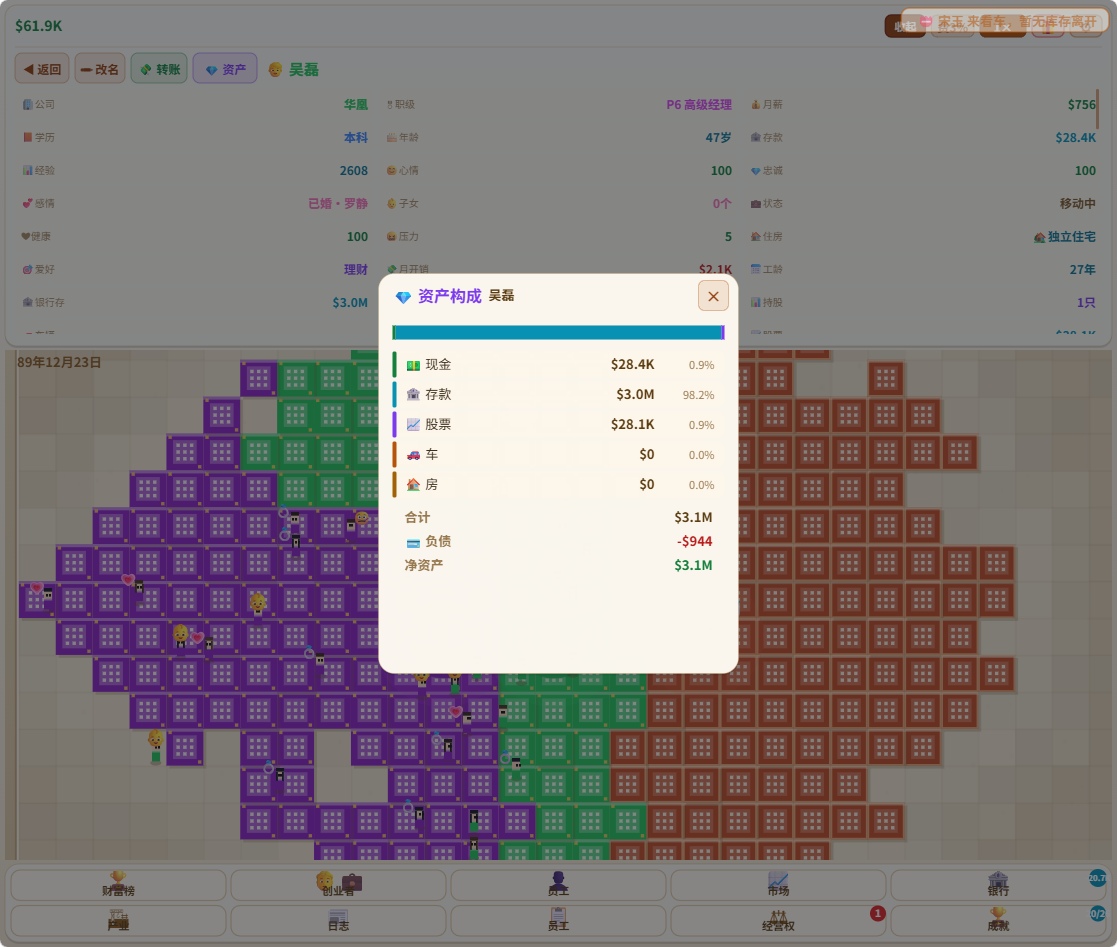Open the 经营权 management rights tab
Image resolution: width=1117 pixels, height=947 pixels.
tap(778, 920)
